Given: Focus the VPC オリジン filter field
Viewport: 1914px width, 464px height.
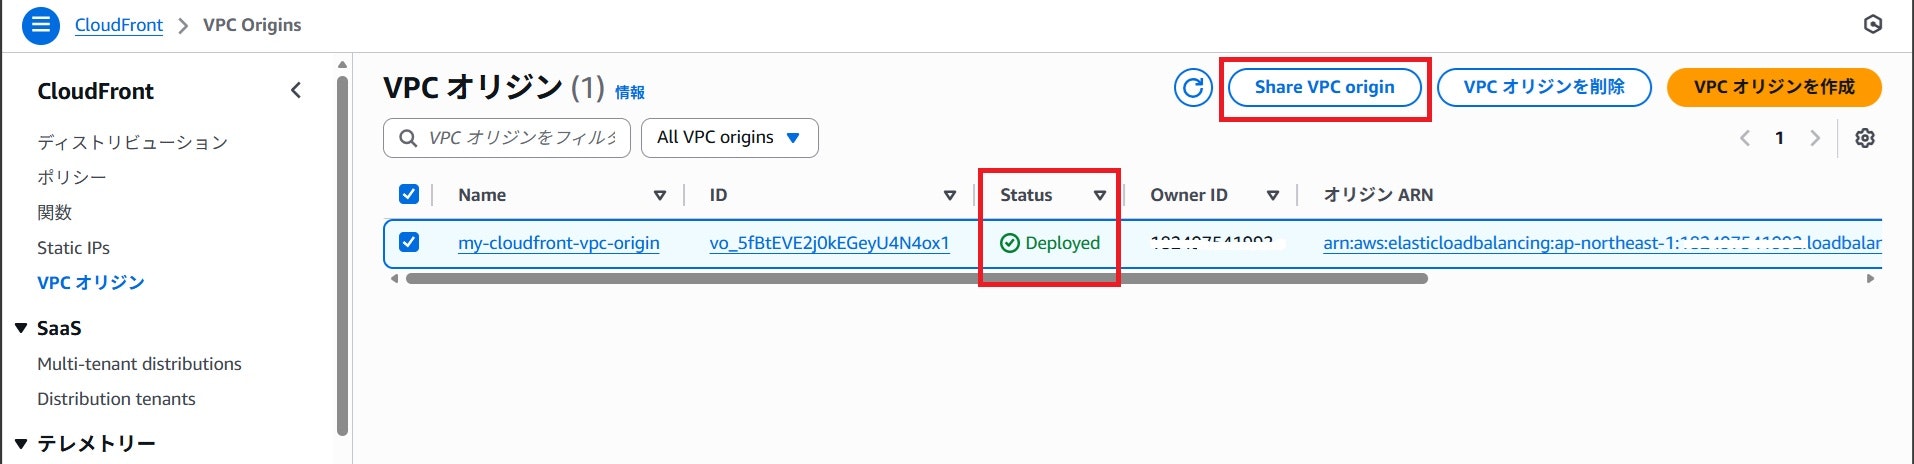Looking at the screenshot, I should tap(507, 138).
